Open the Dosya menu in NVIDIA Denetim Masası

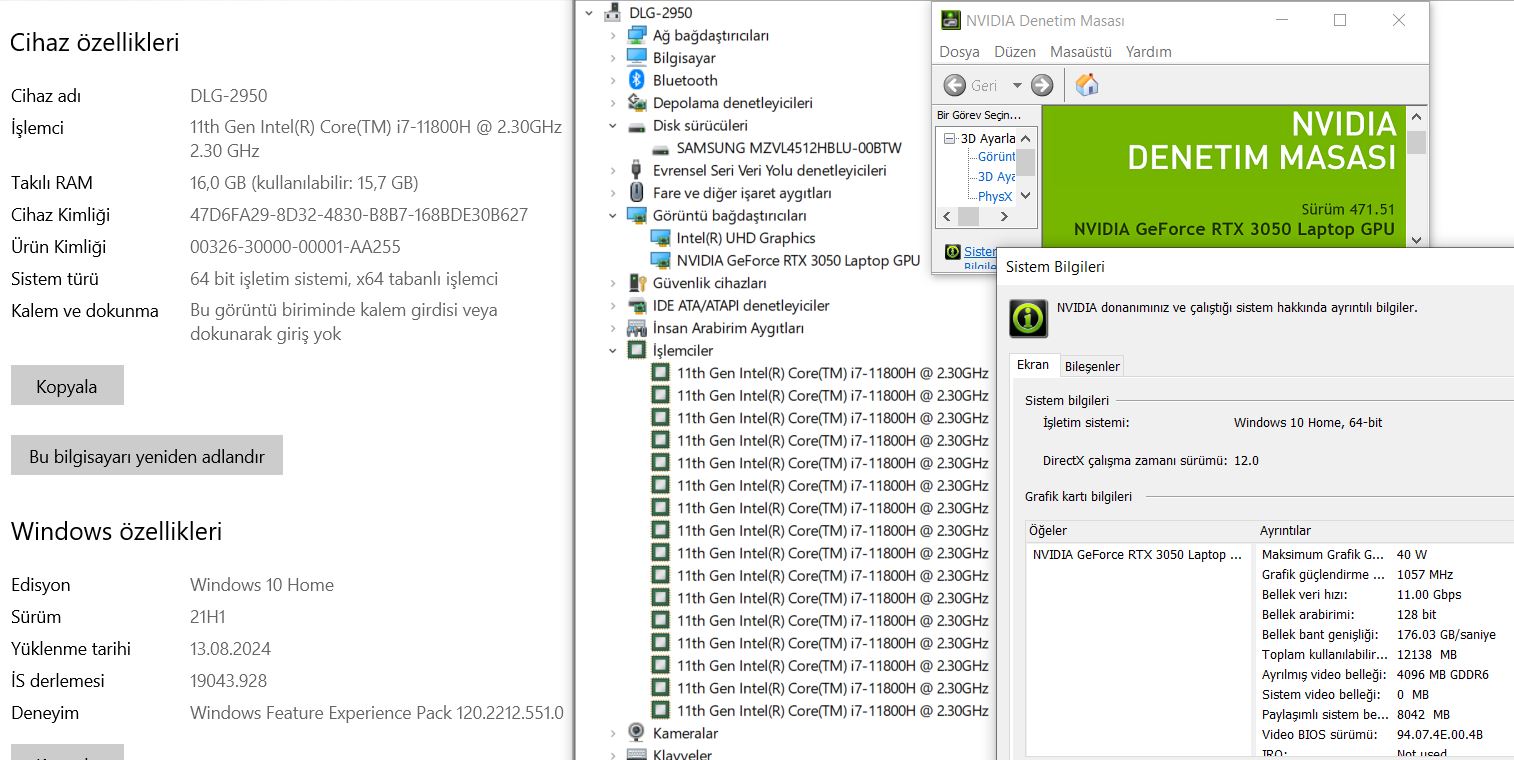[x=959, y=52]
